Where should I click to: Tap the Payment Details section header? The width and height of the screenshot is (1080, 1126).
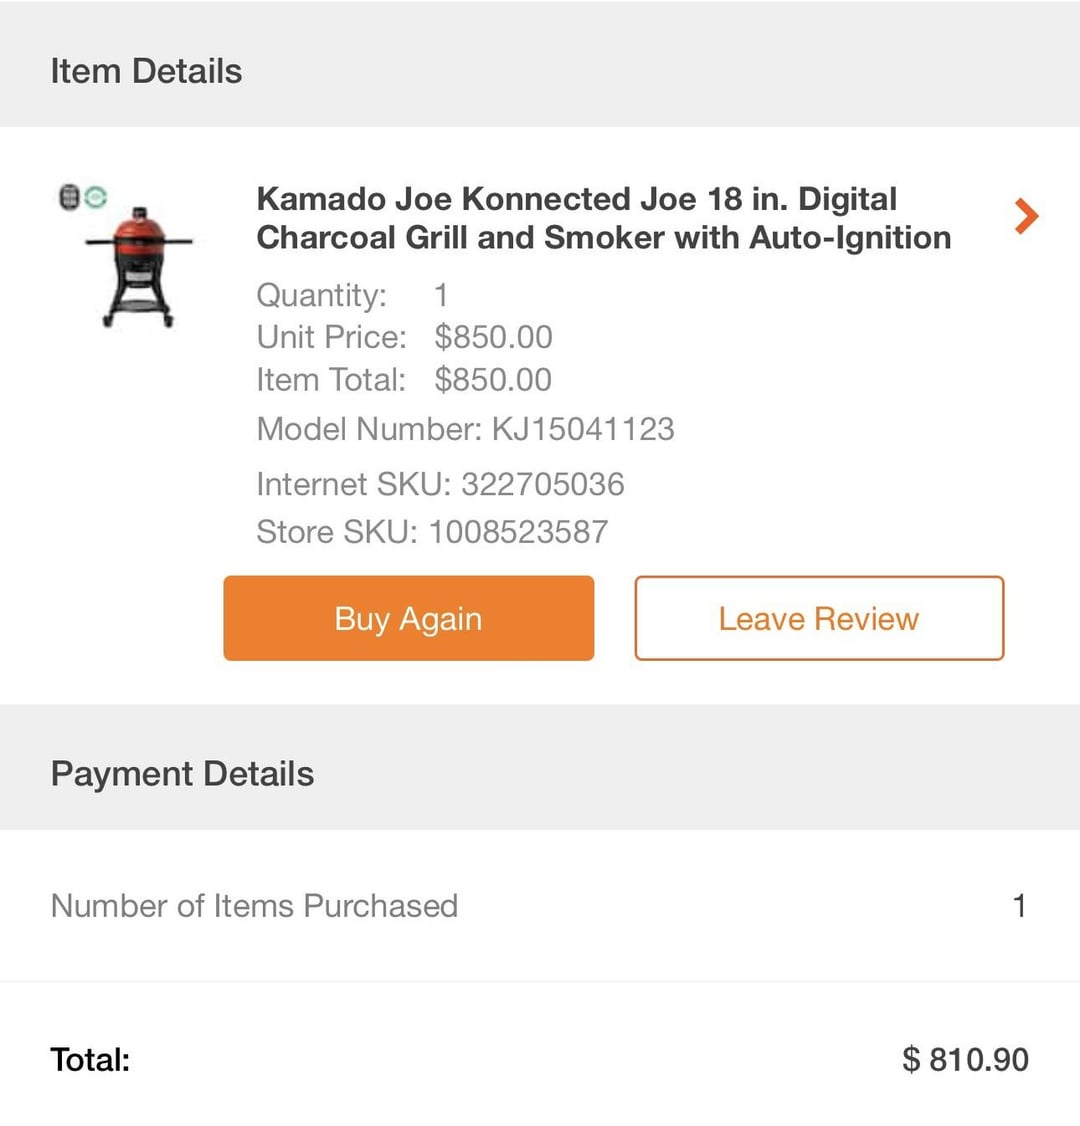tap(182, 774)
